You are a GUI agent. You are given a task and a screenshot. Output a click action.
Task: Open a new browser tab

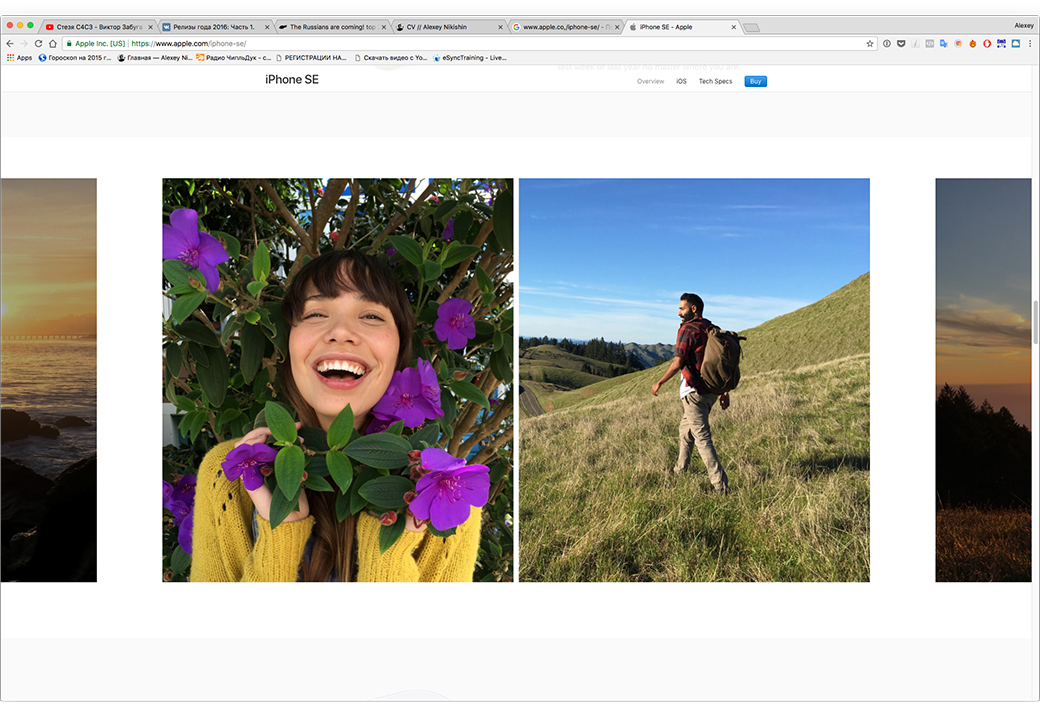(751, 28)
